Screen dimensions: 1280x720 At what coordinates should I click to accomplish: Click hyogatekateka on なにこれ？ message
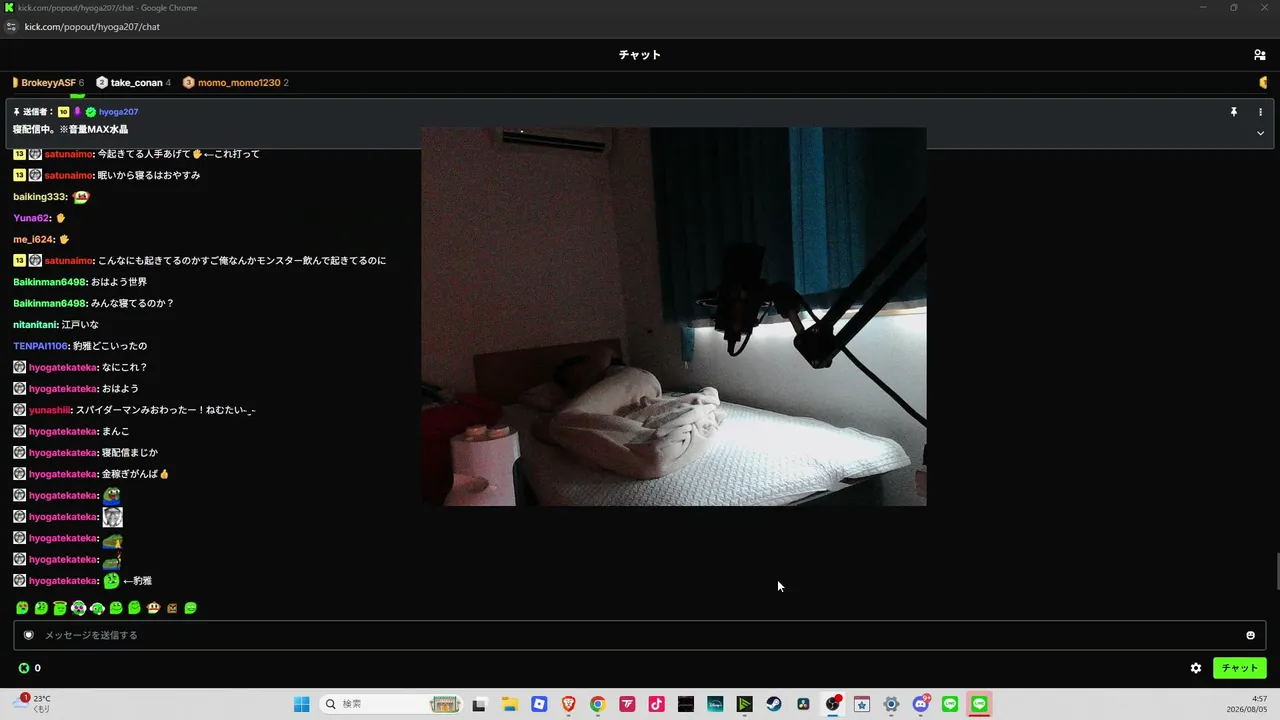tap(62, 367)
